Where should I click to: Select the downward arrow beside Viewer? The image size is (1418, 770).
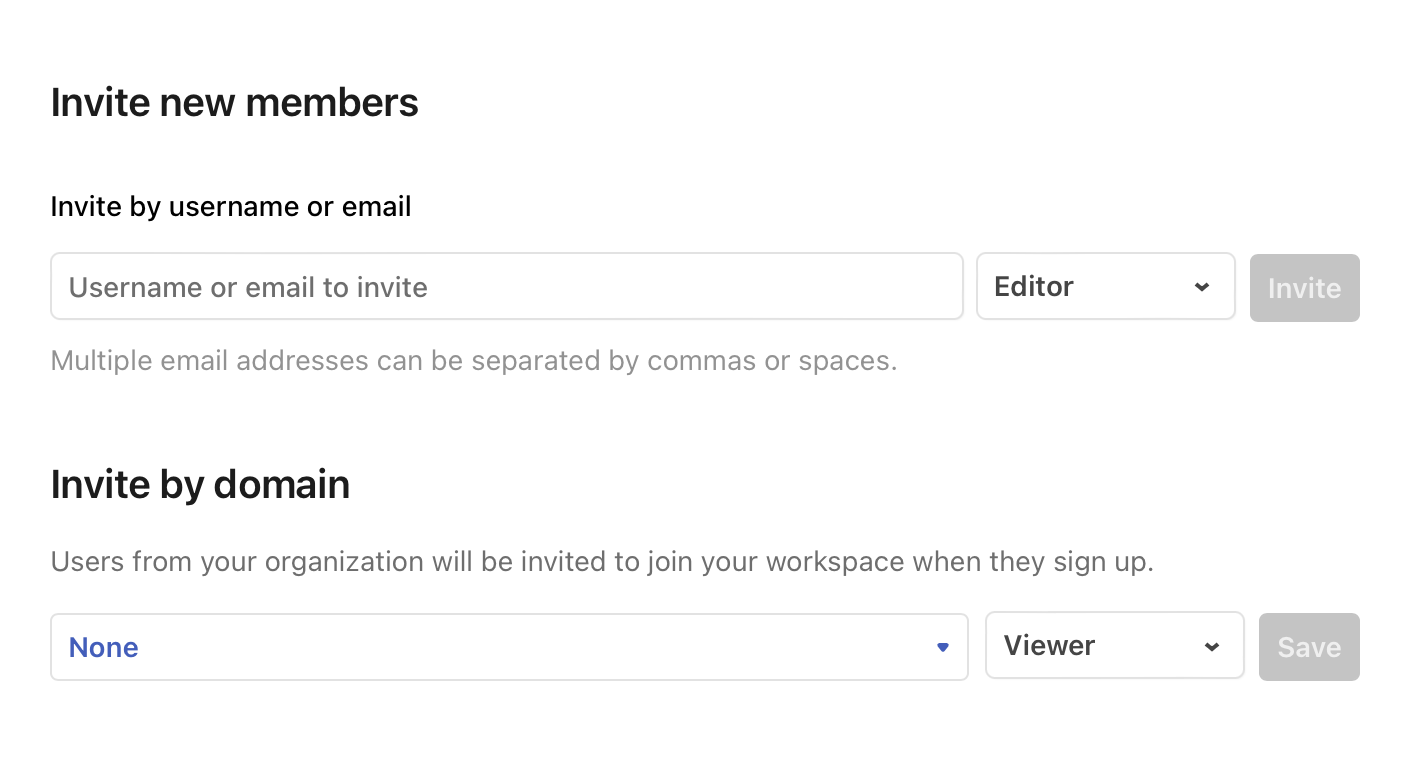(1211, 646)
